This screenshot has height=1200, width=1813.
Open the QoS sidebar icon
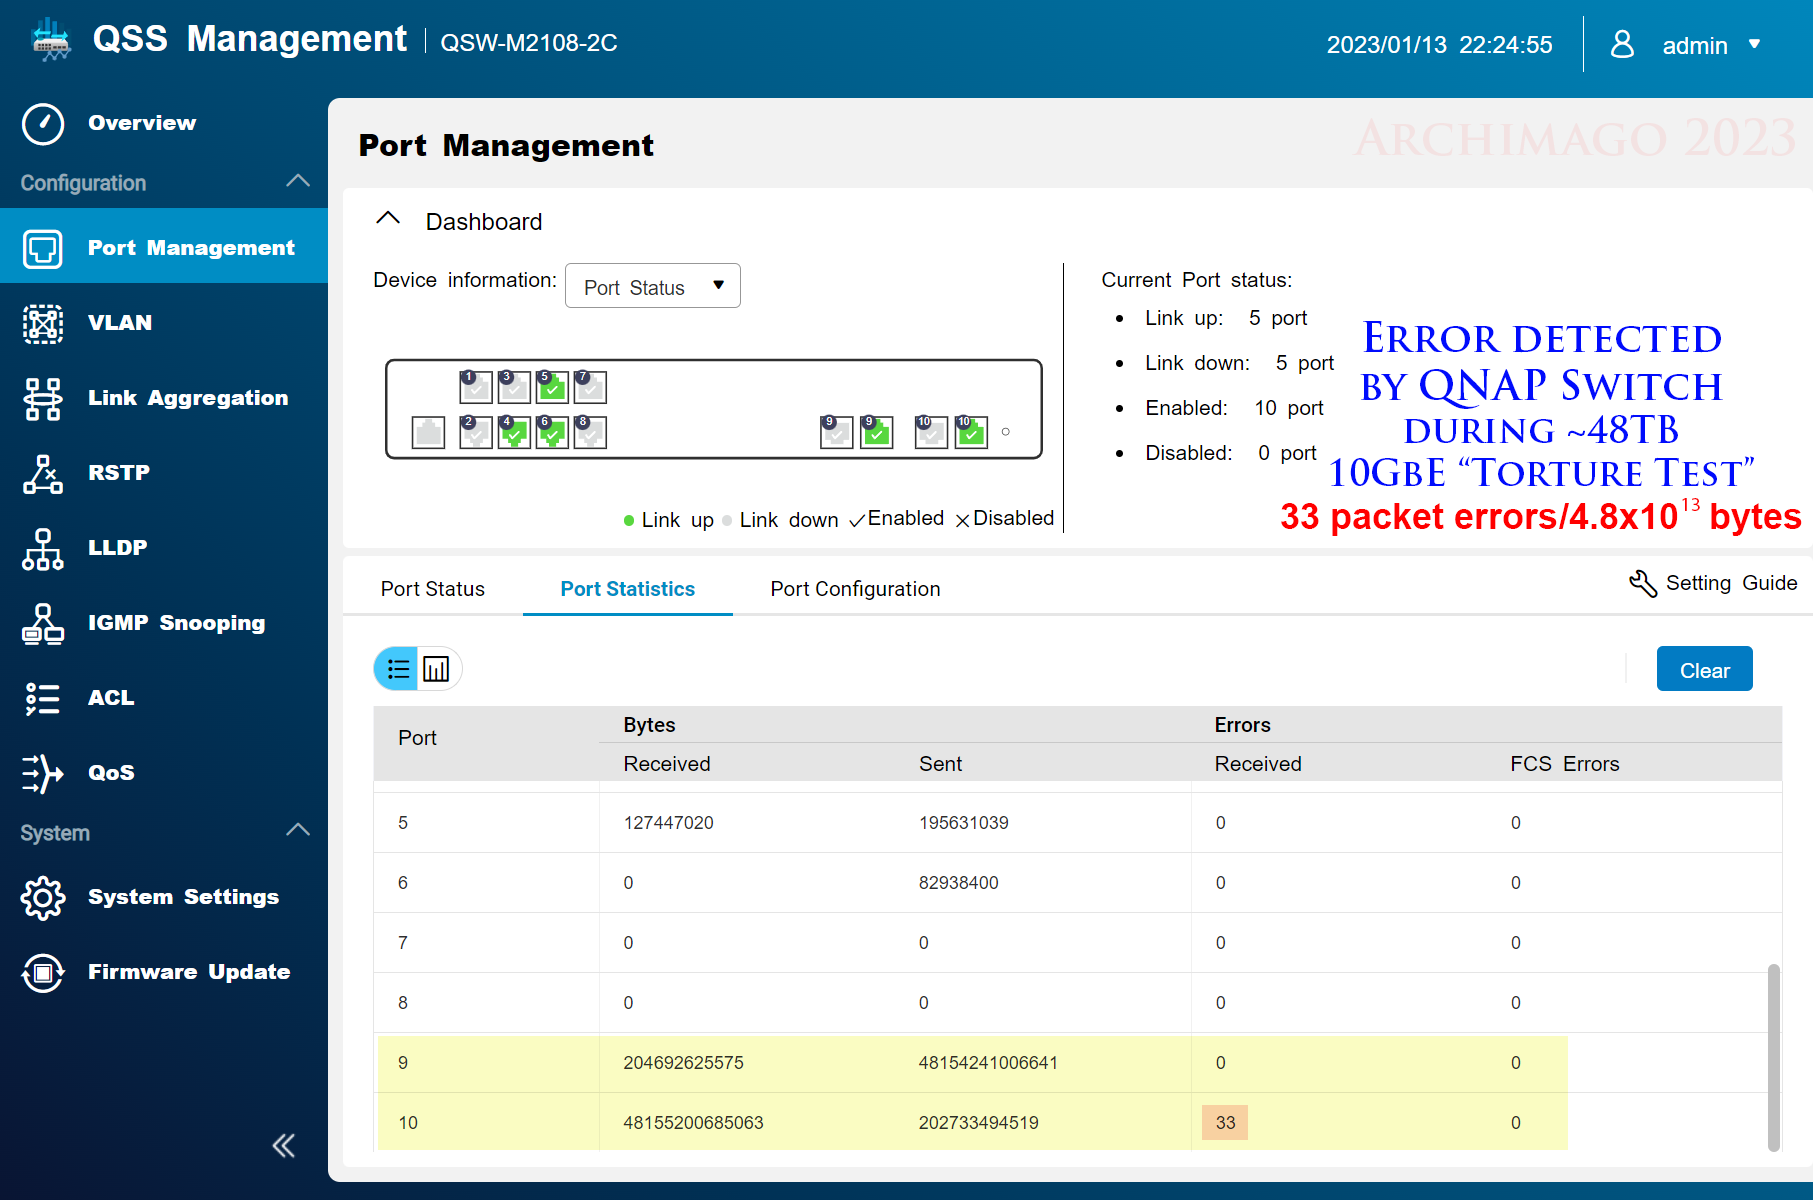pos(43,774)
